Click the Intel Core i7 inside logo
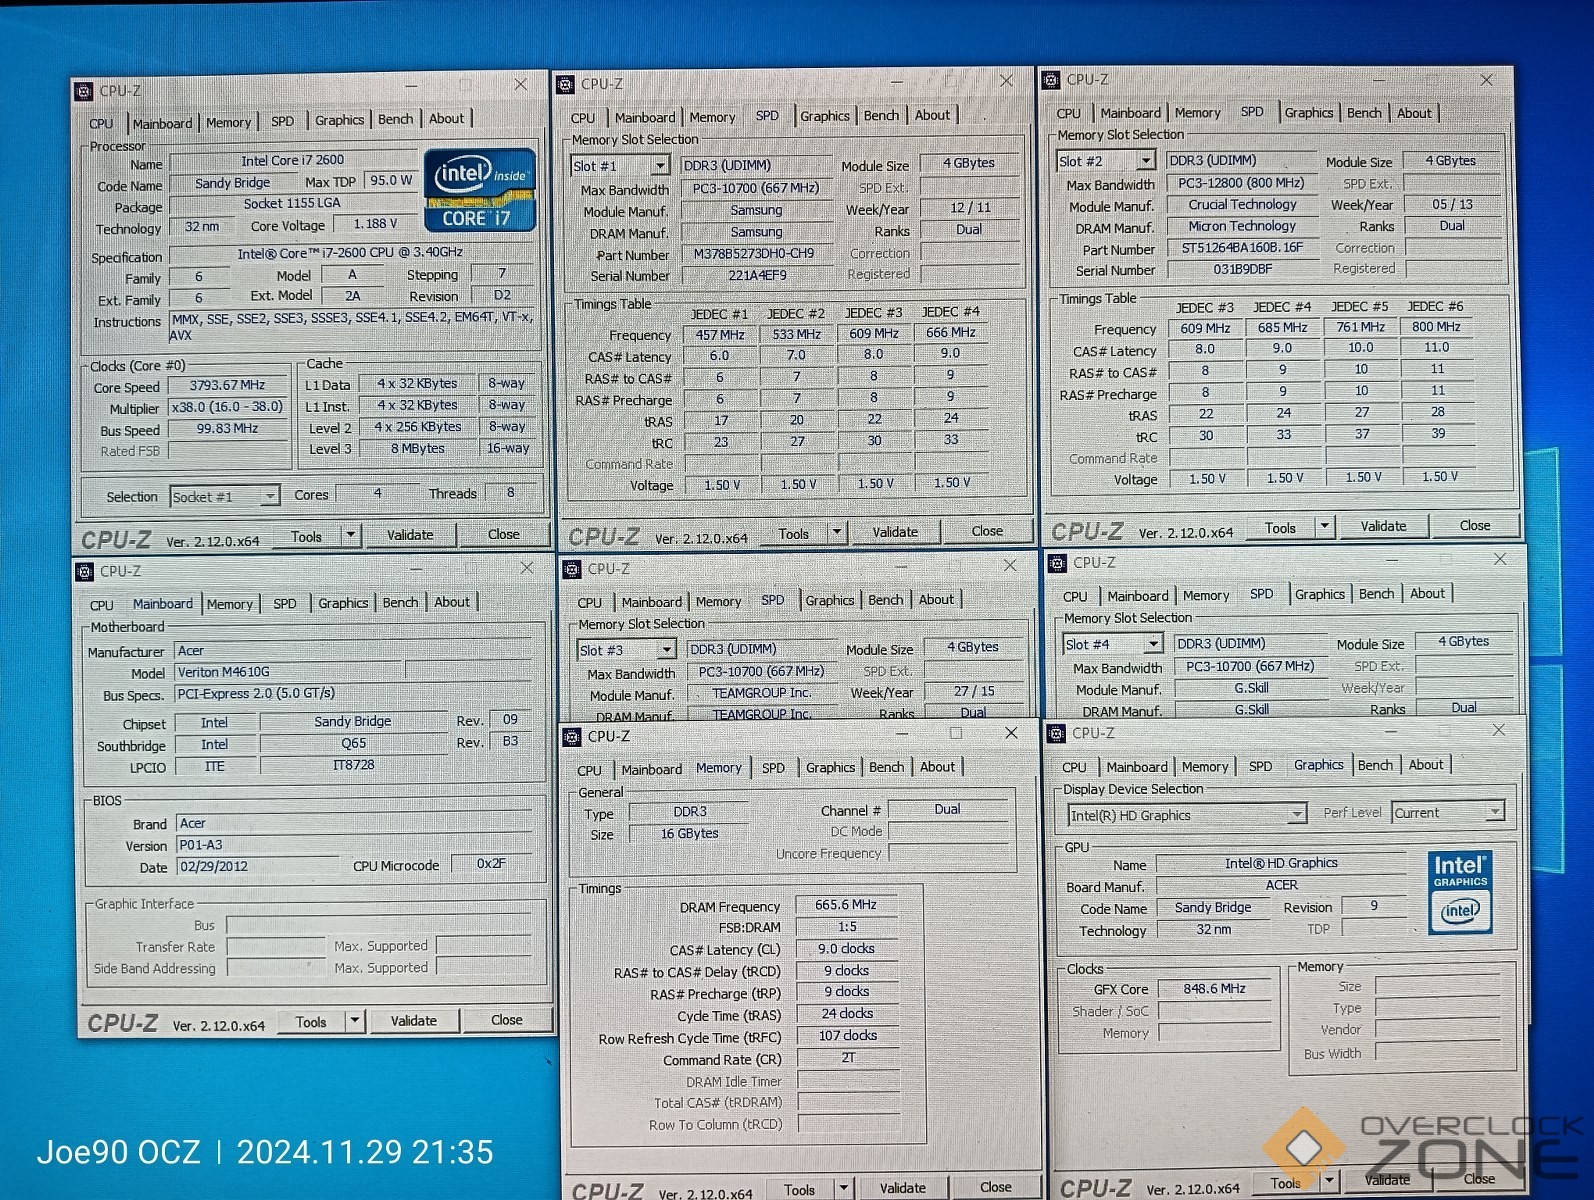Image resolution: width=1594 pixels, height=1200 pixels. 479,190
